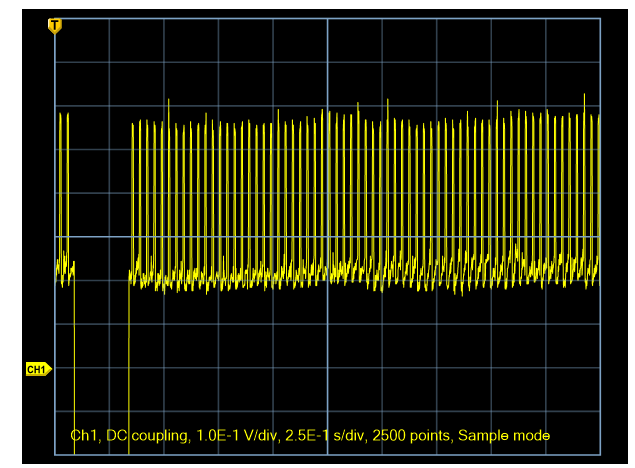
Task: Click the yellow T trigger position marker
Action: click(x=55, y=26)
